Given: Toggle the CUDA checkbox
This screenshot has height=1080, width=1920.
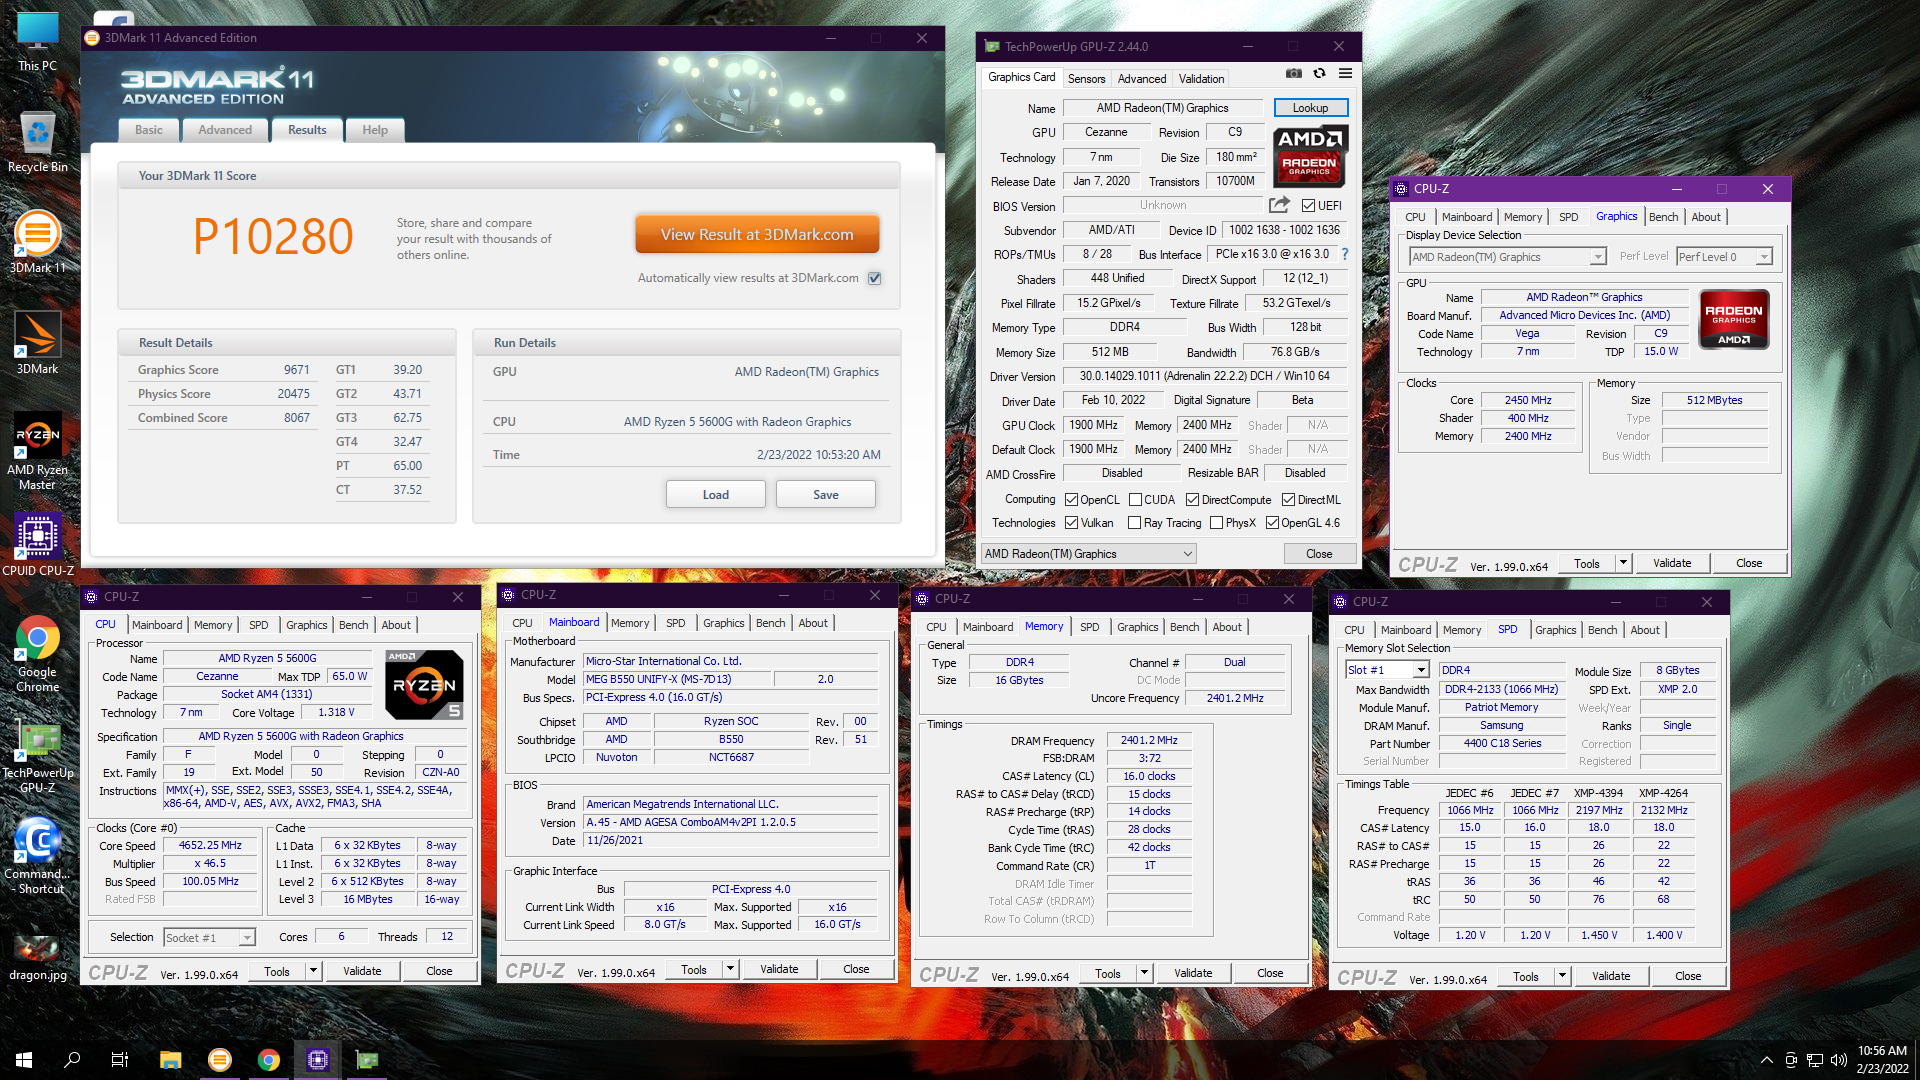Looking at the screenshot, I should coord(1136,500).
